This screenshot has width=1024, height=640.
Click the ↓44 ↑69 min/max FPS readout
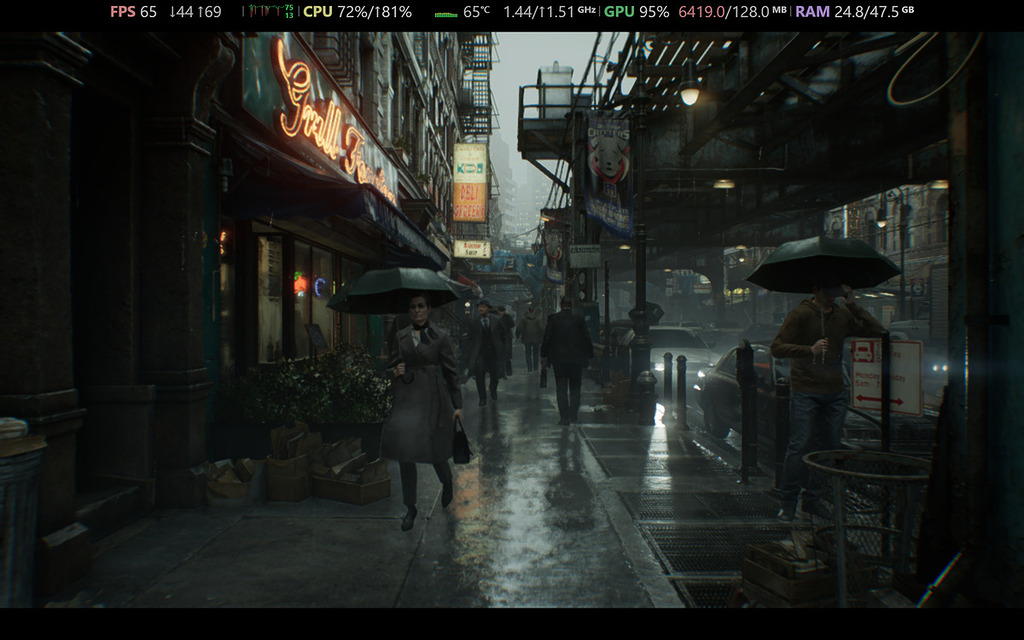coord(195,12)
